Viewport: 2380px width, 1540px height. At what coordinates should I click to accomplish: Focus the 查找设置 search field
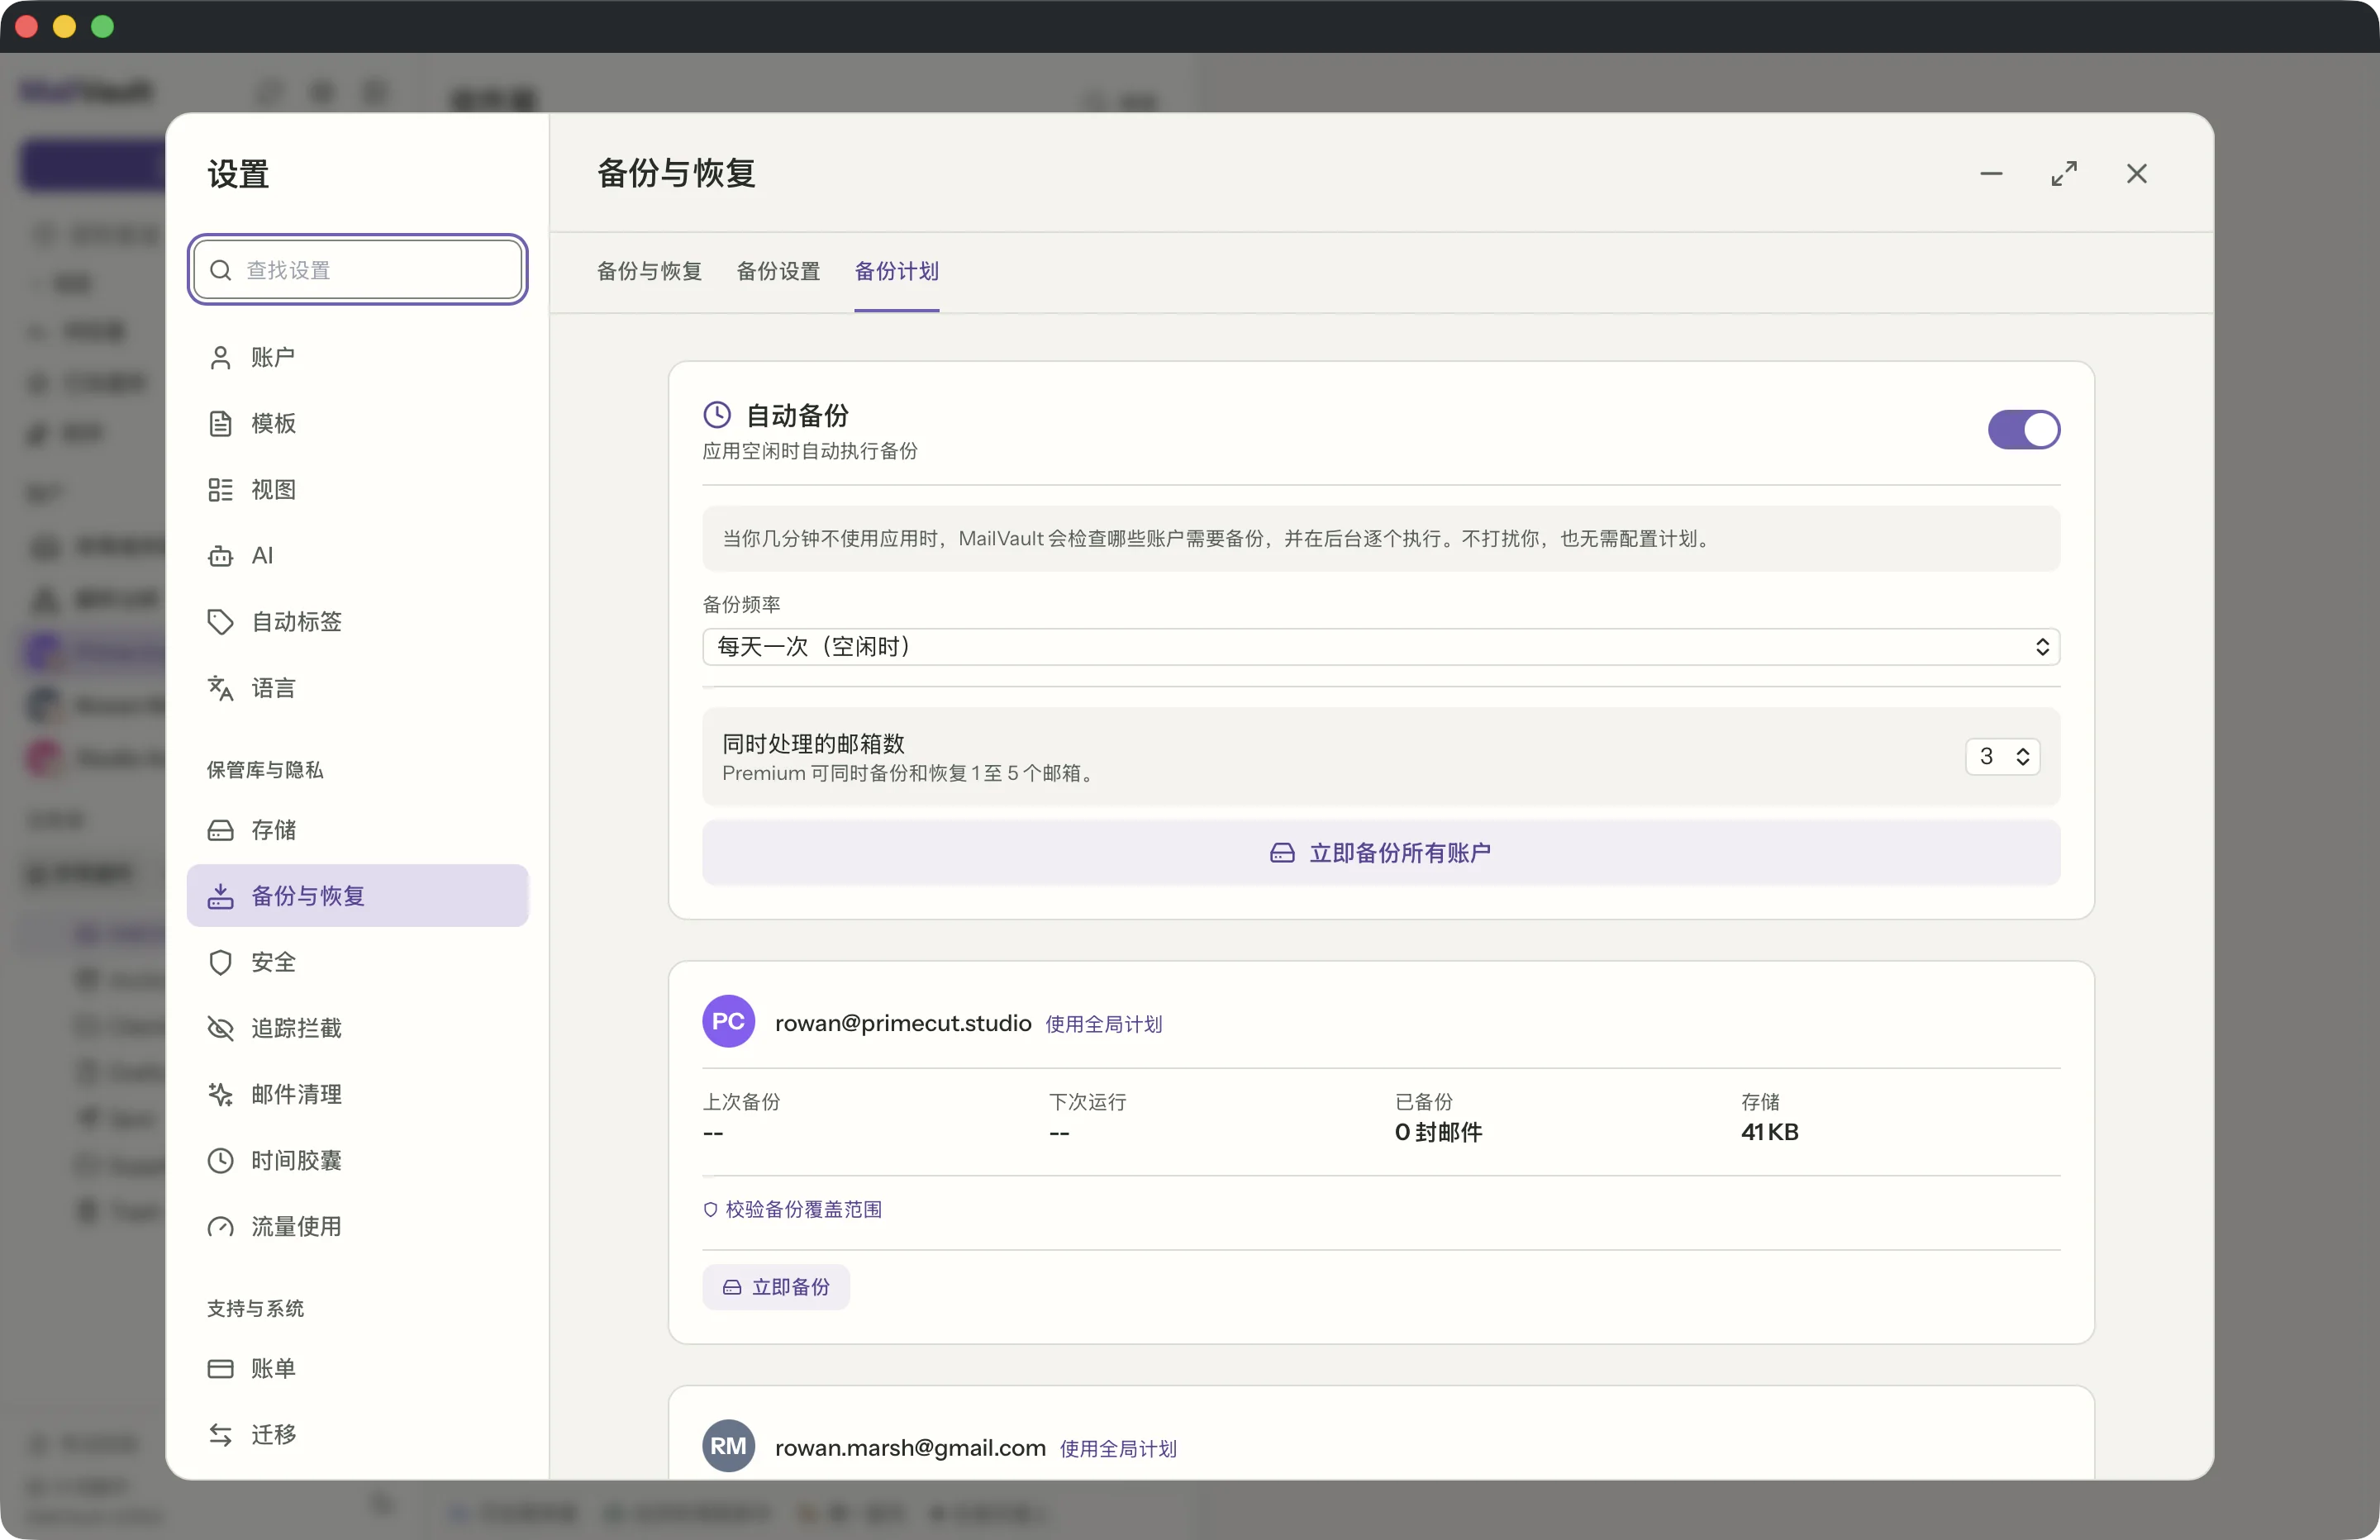[358, 270]
